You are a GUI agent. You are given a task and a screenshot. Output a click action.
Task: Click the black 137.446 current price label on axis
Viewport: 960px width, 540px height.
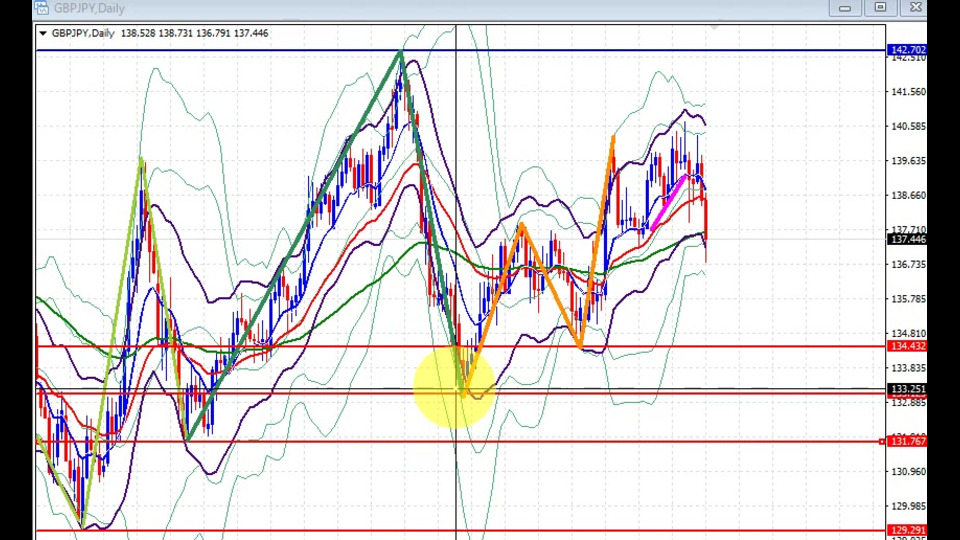click(907, 239)
